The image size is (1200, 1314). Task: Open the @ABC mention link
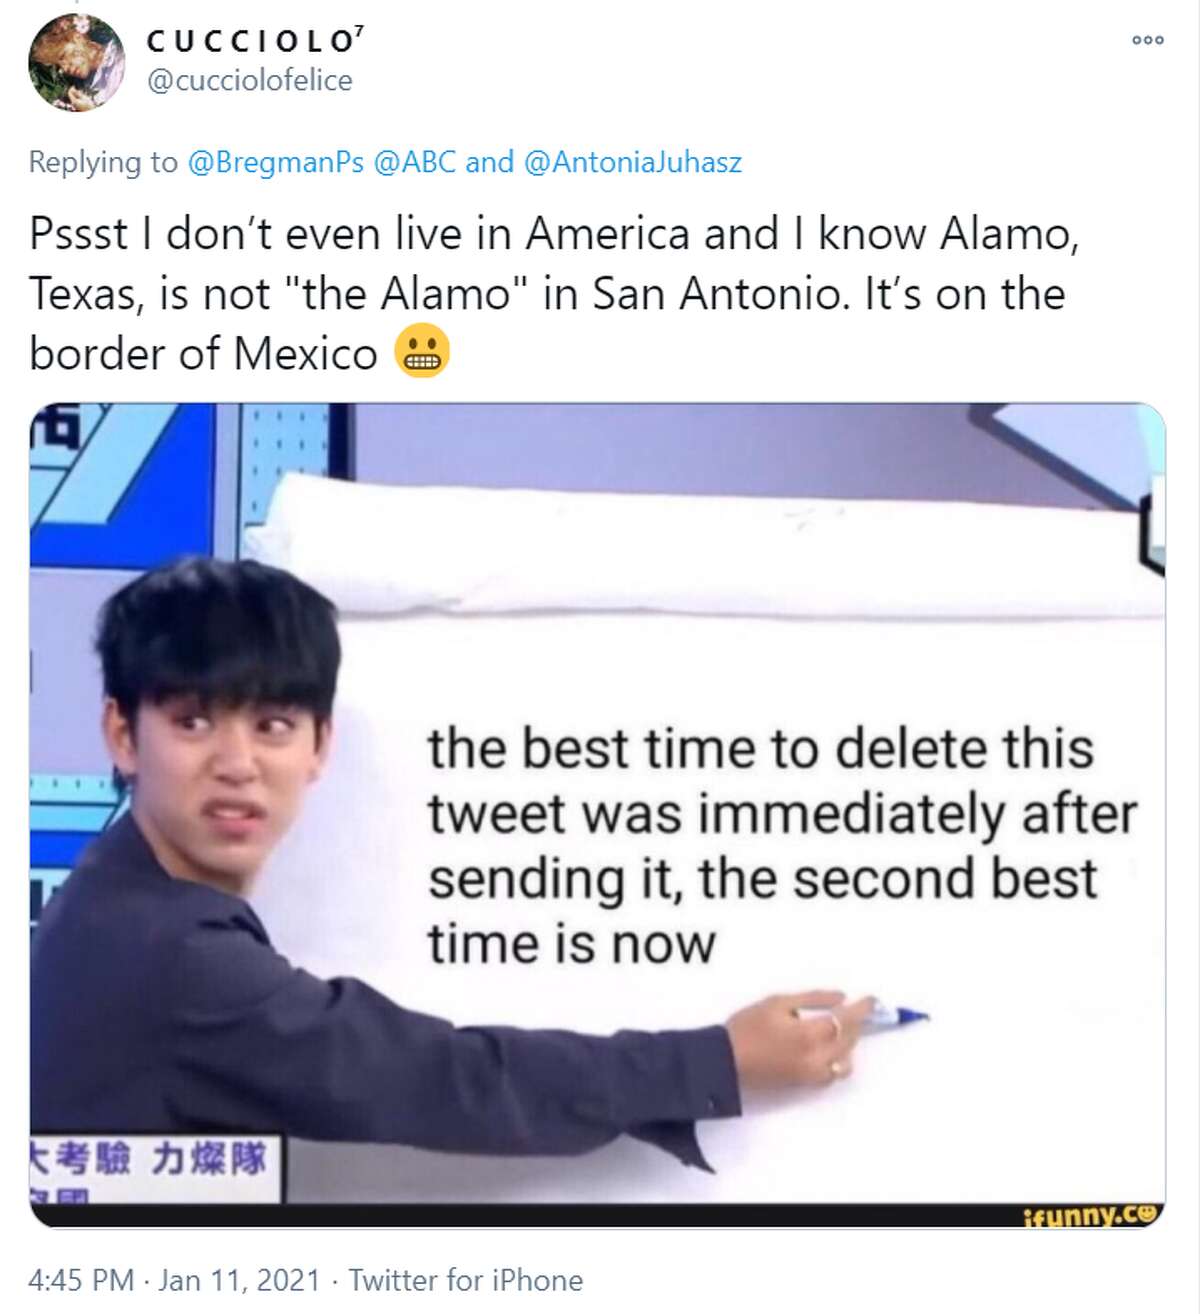tap(414, 162)
